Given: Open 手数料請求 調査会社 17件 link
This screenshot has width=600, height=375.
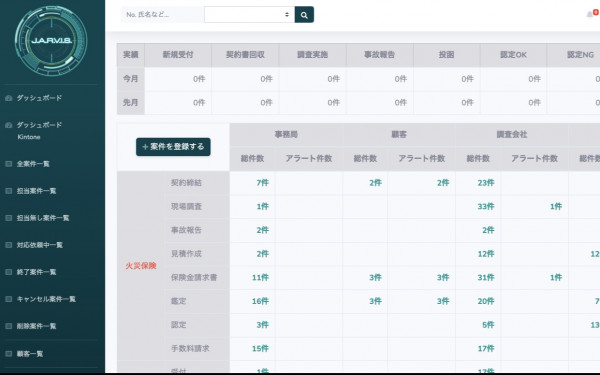Looking at the screenshot, I should click(486, 349).
